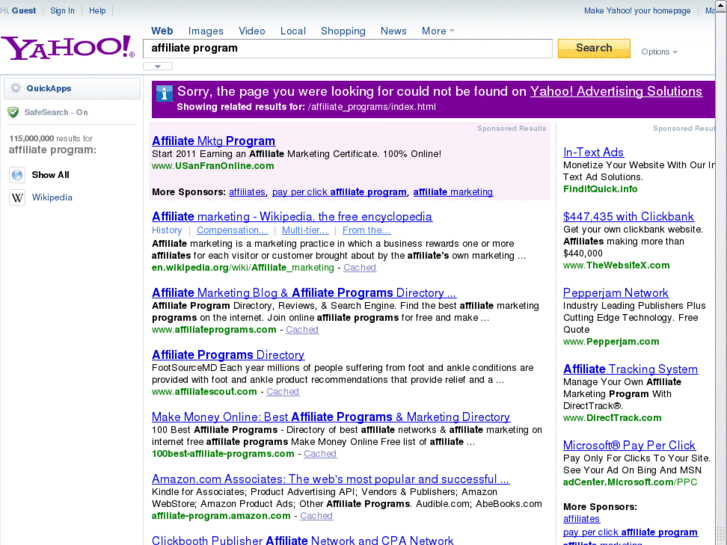Open Clickbooth Publisher Affiliate Network result
The width and height of the screenshot is (727, 545).
[303, 540]
